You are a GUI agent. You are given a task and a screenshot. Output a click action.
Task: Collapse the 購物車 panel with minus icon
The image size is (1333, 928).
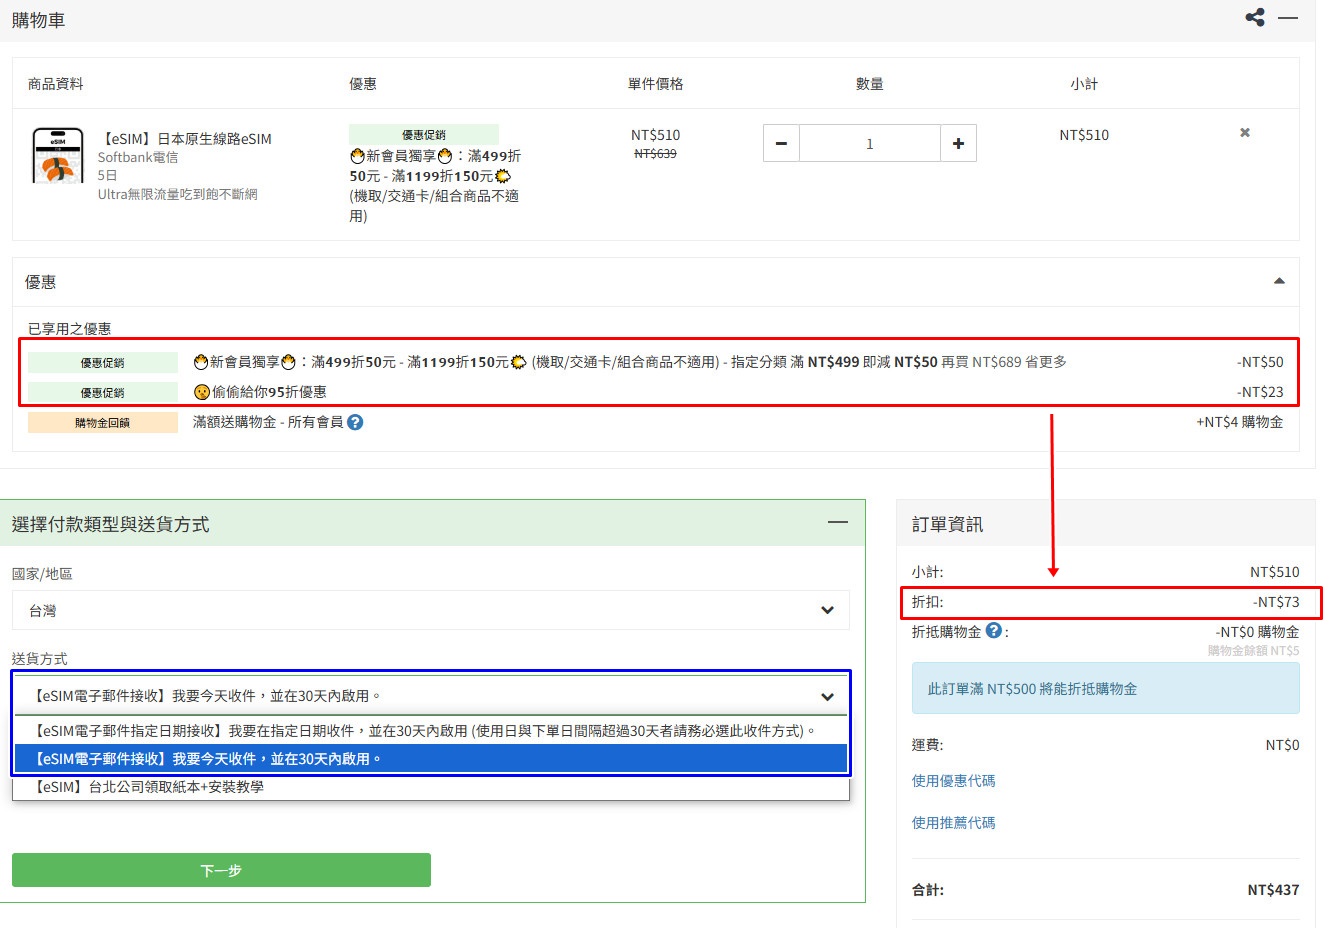pos(1288,18)
